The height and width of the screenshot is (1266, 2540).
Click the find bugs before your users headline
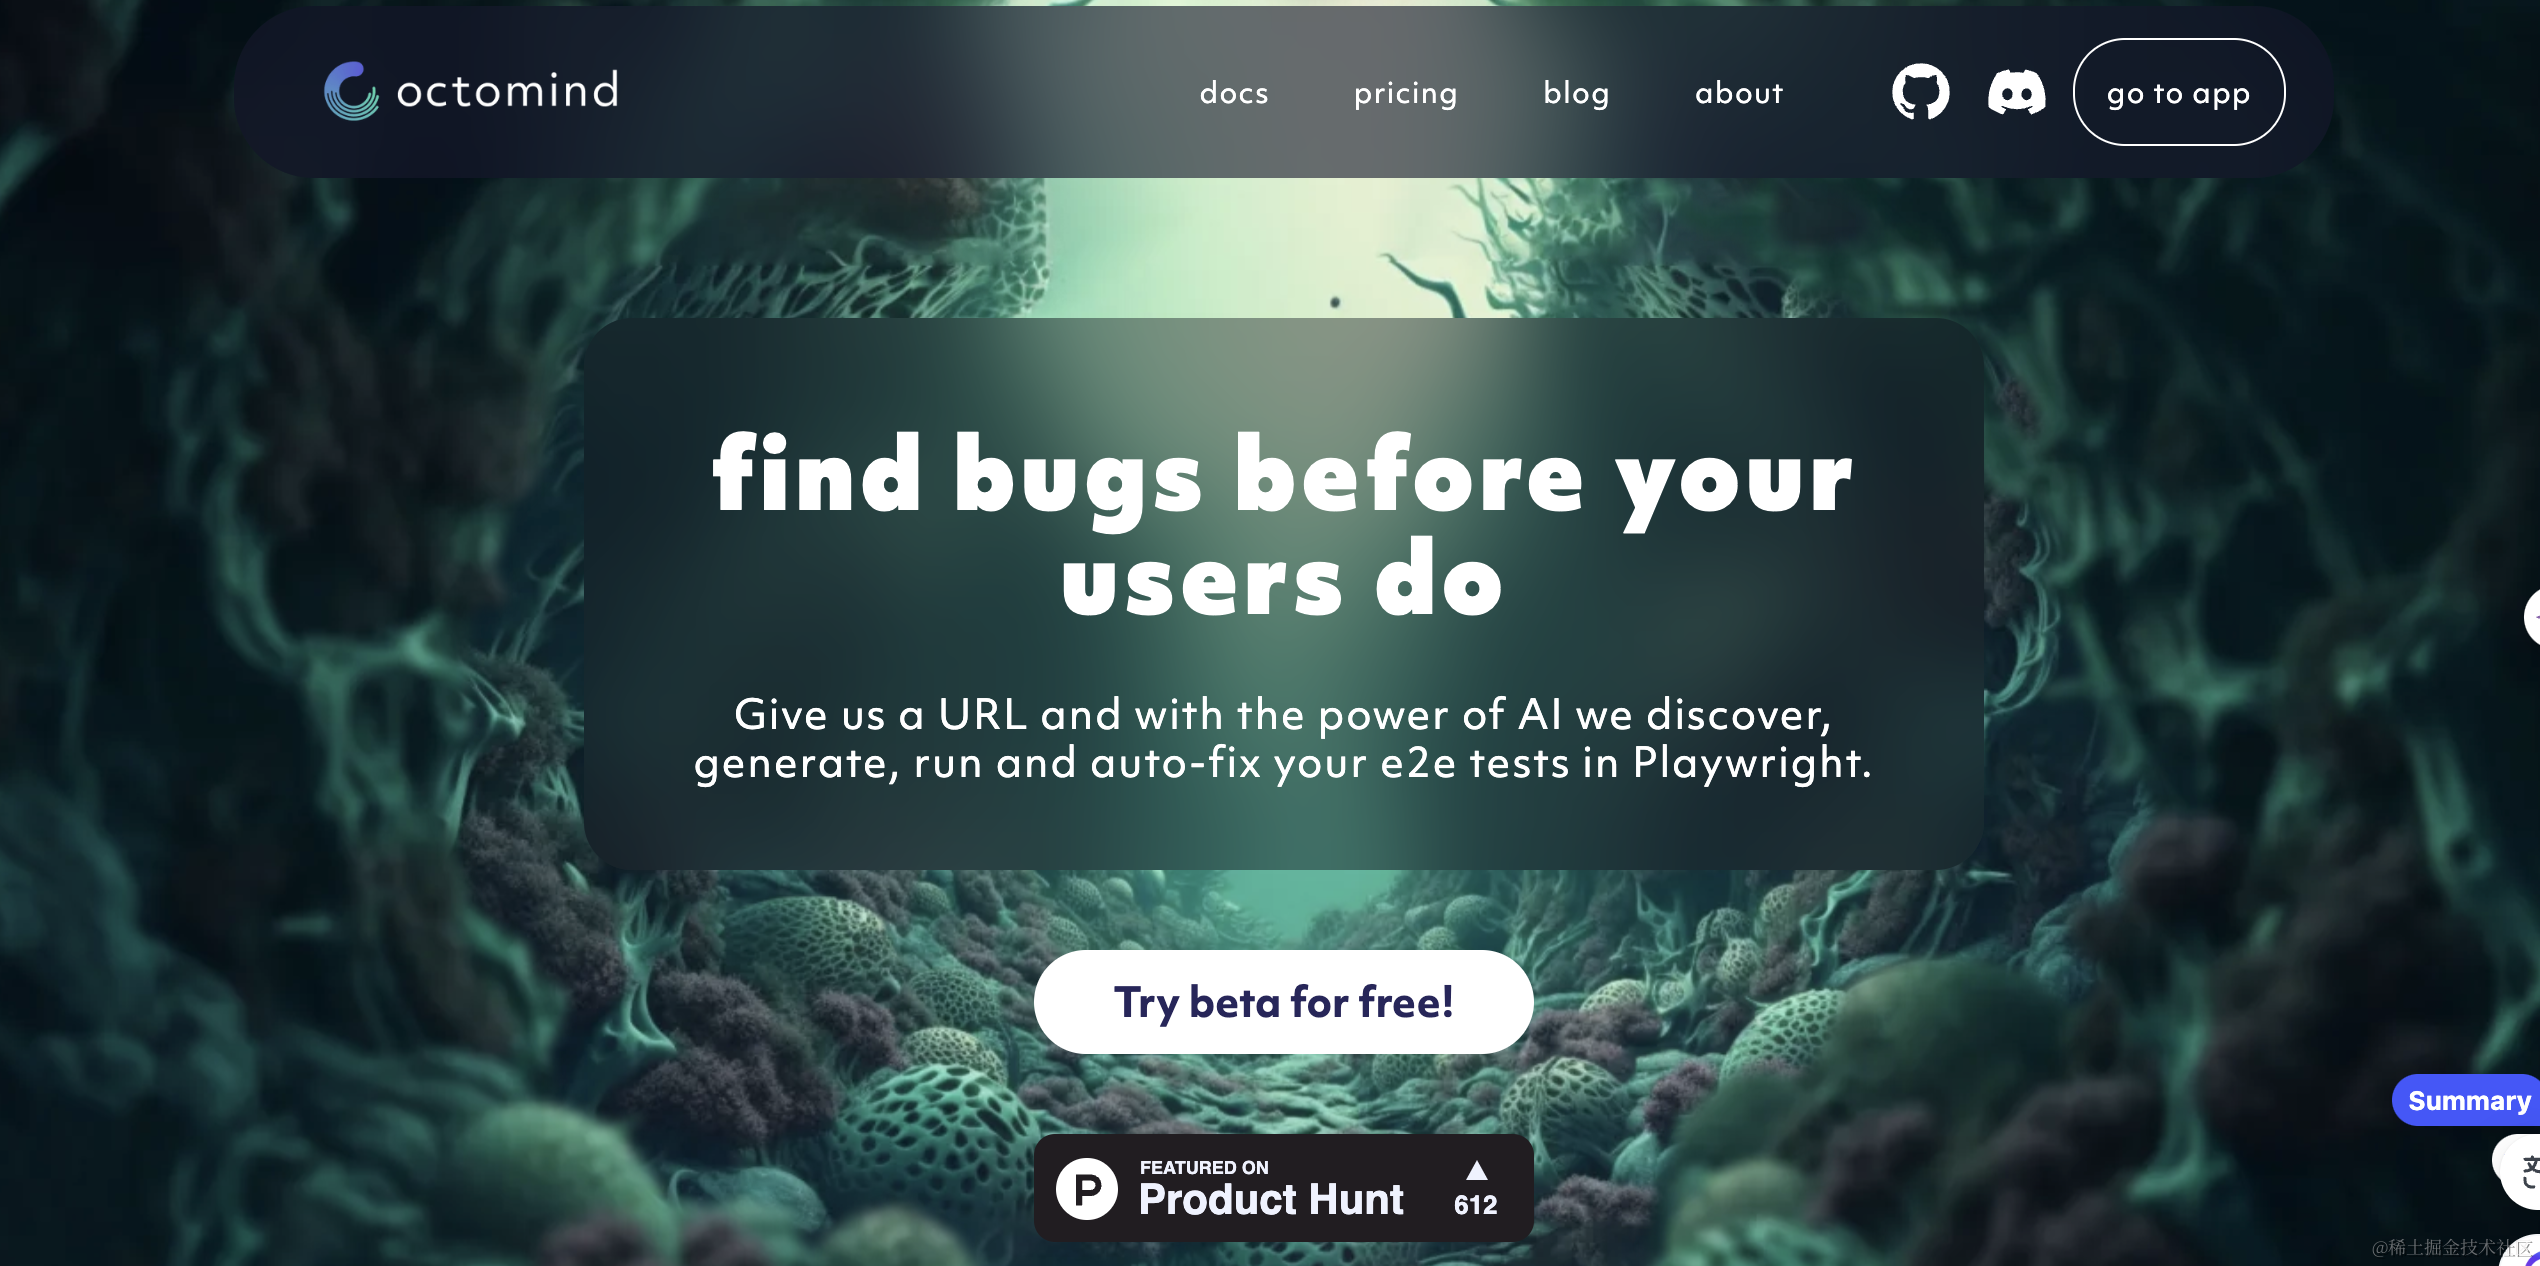click(1283, 524)
